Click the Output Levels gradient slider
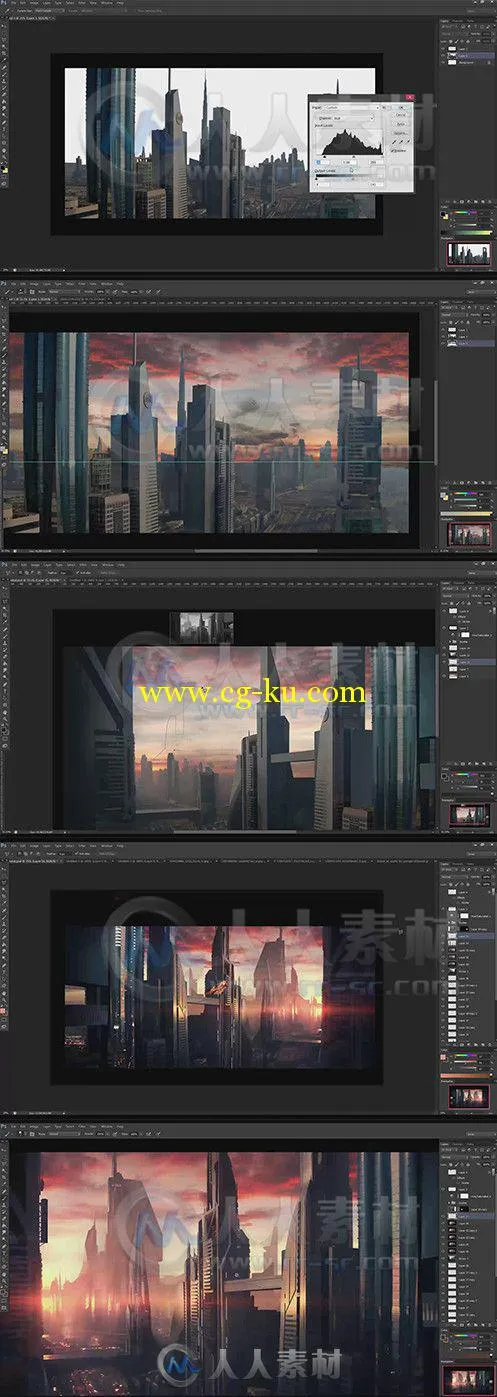Viewport: 497px width, 1397px height. click(349, 175)
